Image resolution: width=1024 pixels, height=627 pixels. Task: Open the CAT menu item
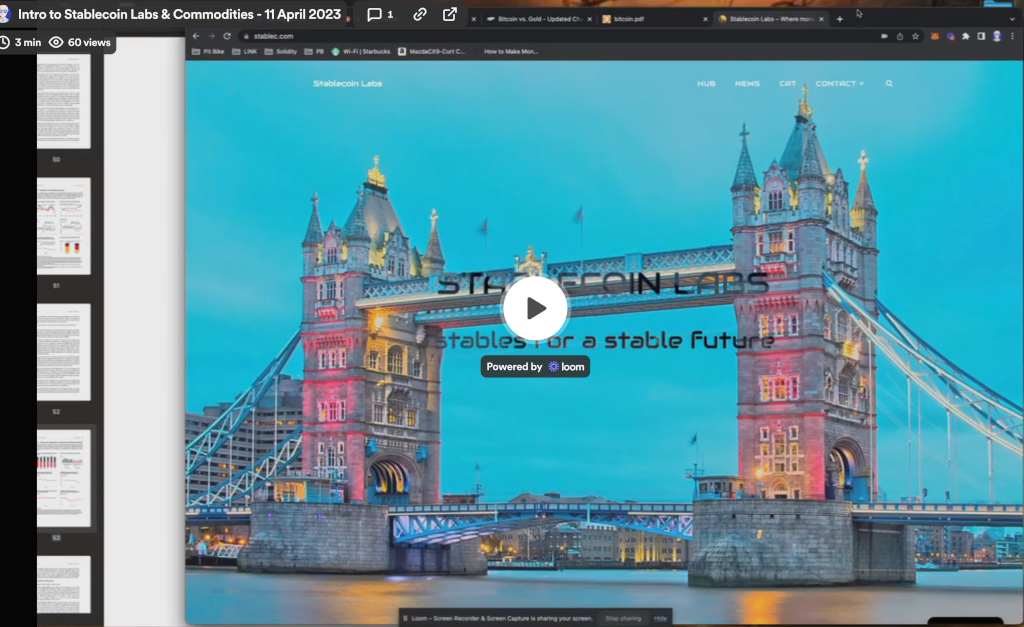(x=788, y=84)
